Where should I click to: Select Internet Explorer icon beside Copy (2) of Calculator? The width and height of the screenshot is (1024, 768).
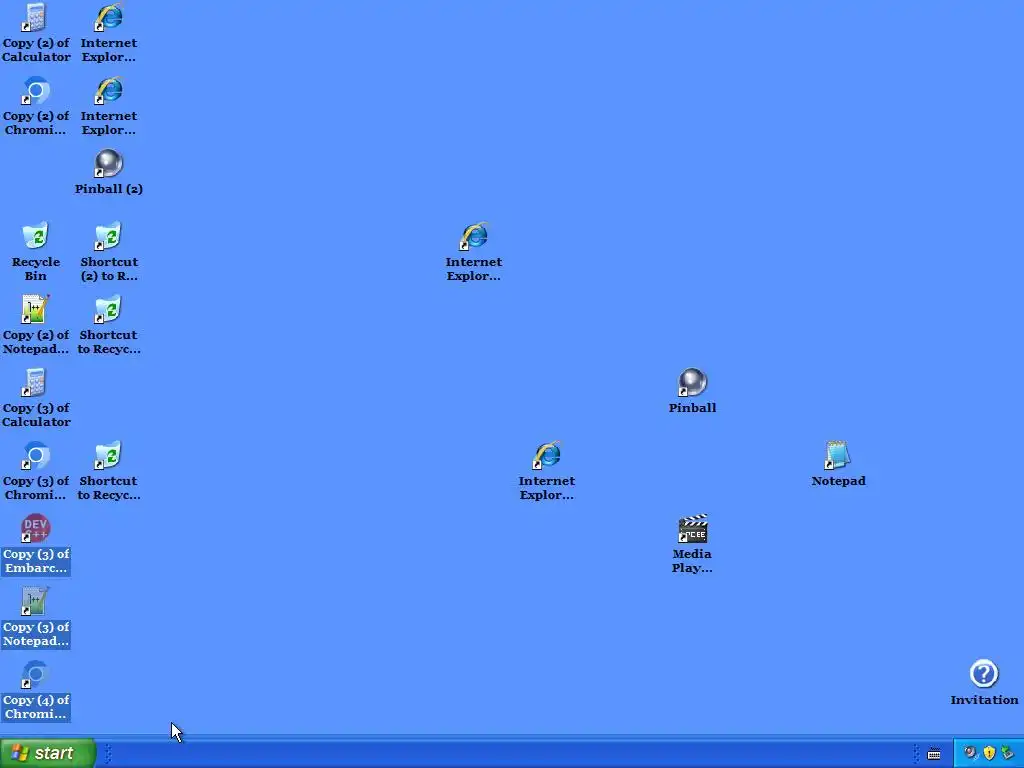[x=108, y=33]
